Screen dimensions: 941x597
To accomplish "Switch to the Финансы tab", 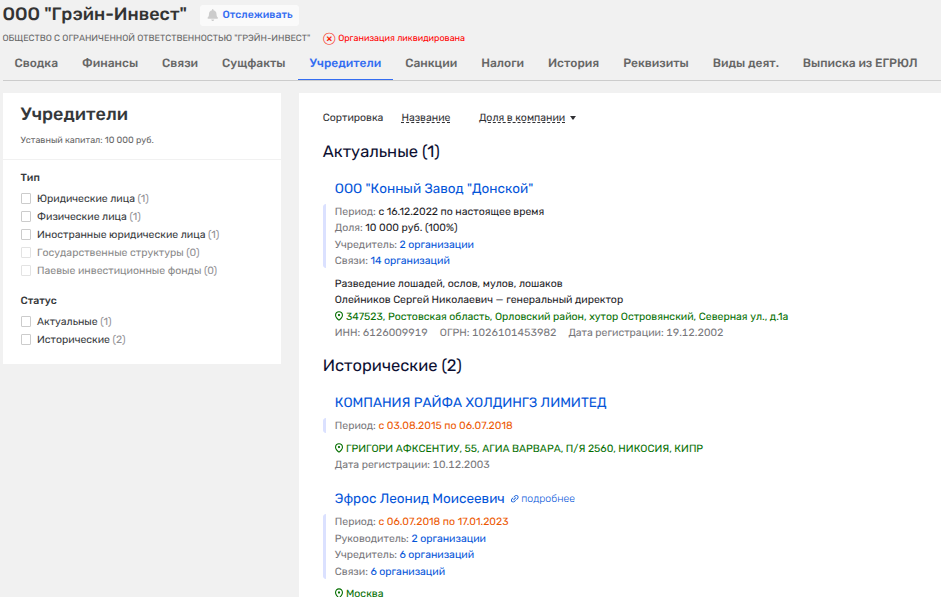I will [x=110, y=63].
